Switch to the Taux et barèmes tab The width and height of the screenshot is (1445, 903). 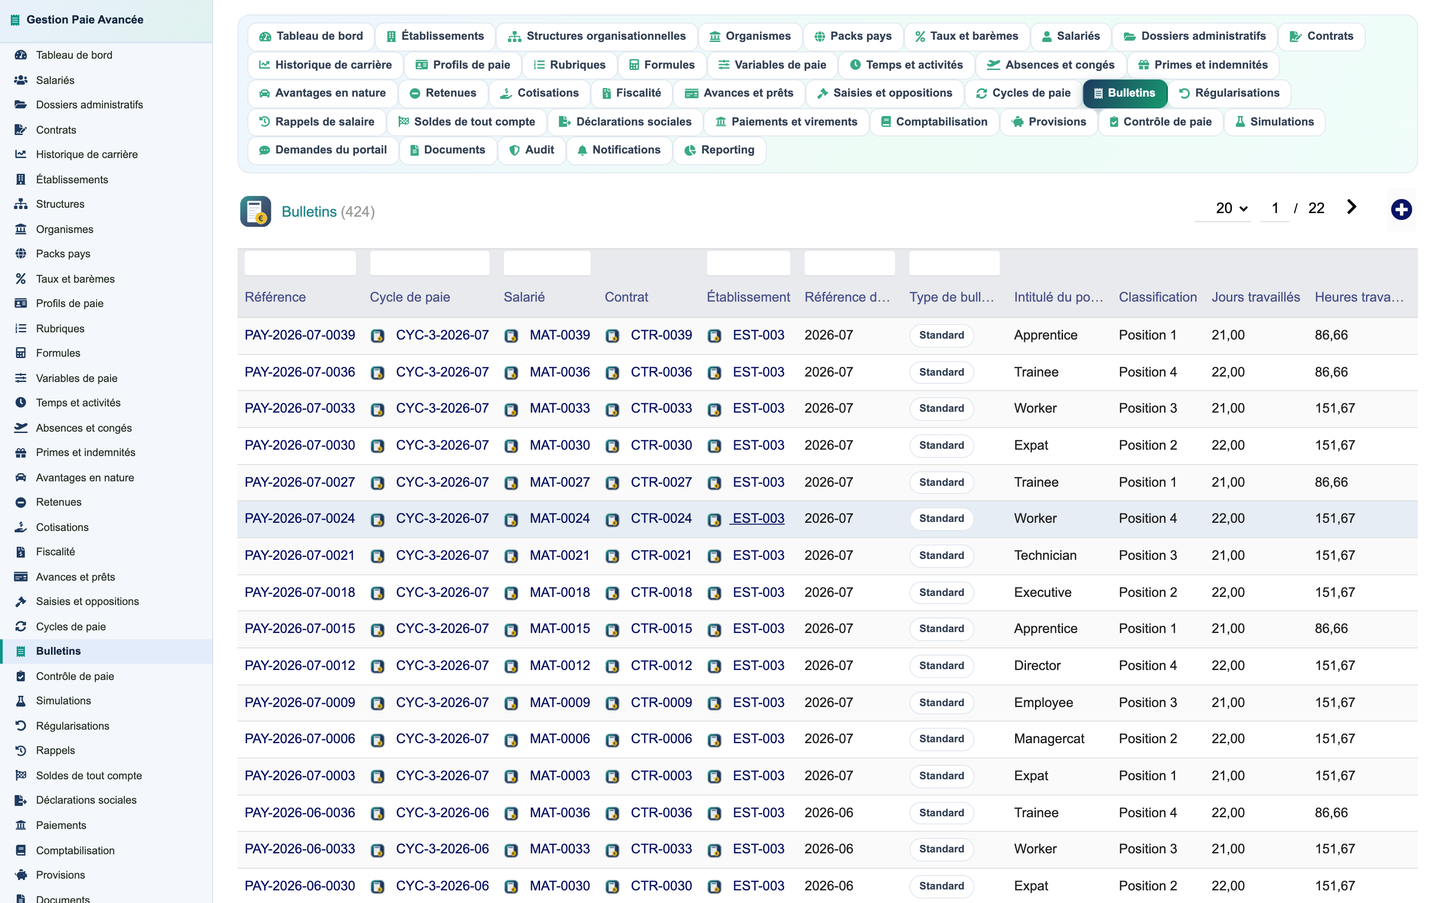pyautogui.click(x=966, y=36)
